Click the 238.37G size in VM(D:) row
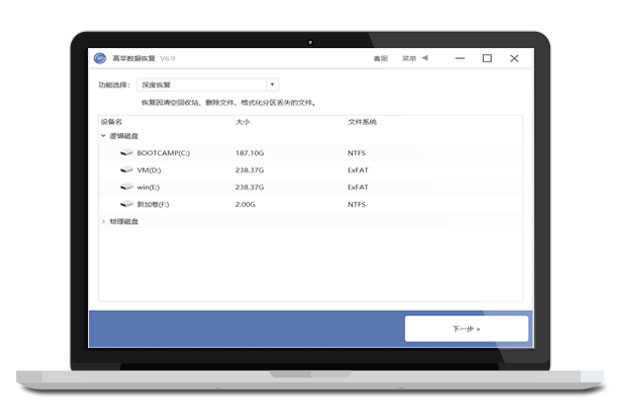 tap(250, 170)
